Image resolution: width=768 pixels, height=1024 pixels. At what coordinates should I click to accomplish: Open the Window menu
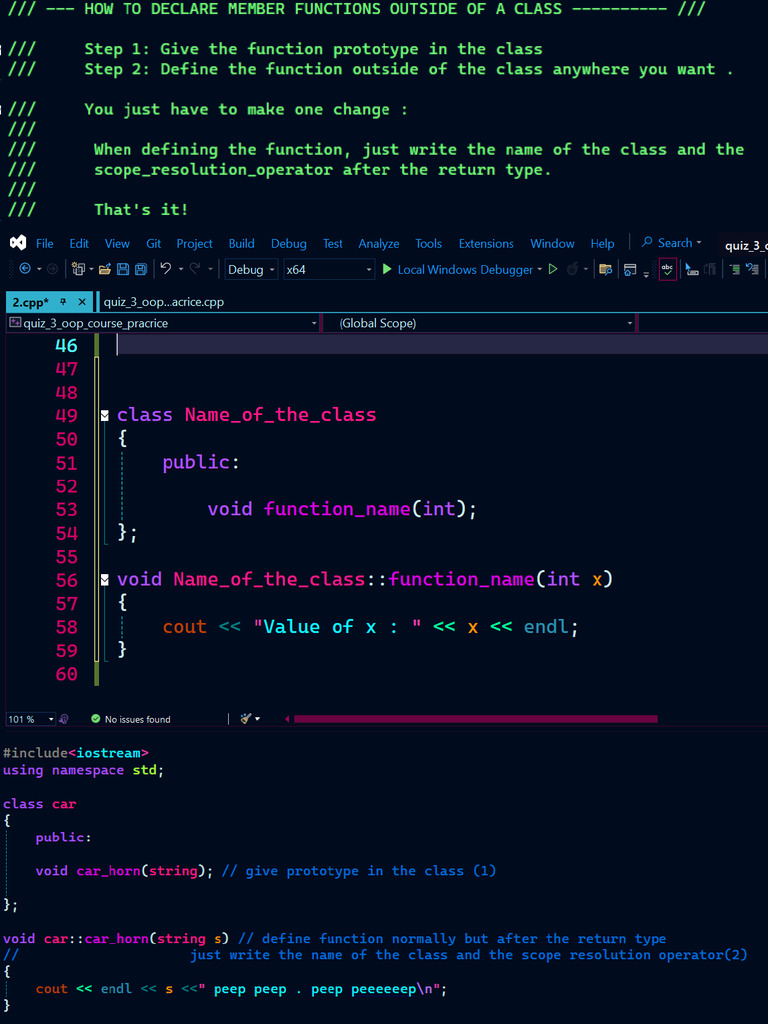(552, 243)
